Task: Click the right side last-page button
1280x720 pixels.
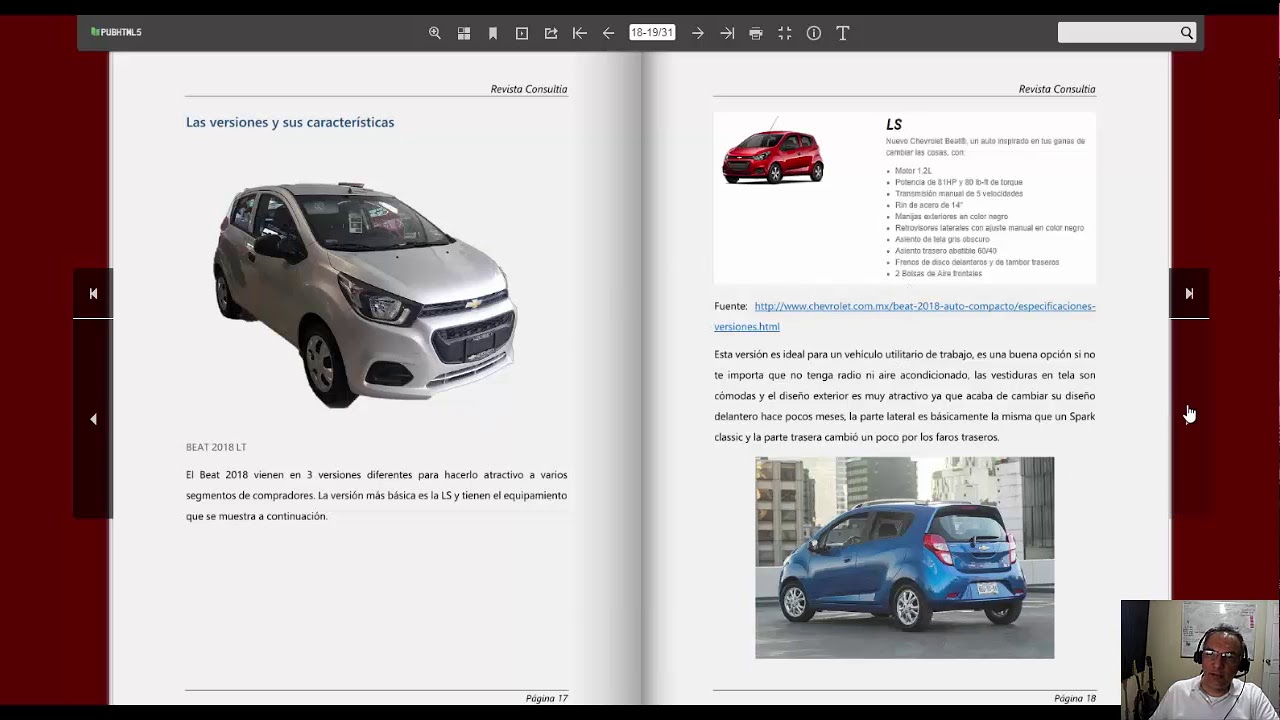Action: point(1189,293)
